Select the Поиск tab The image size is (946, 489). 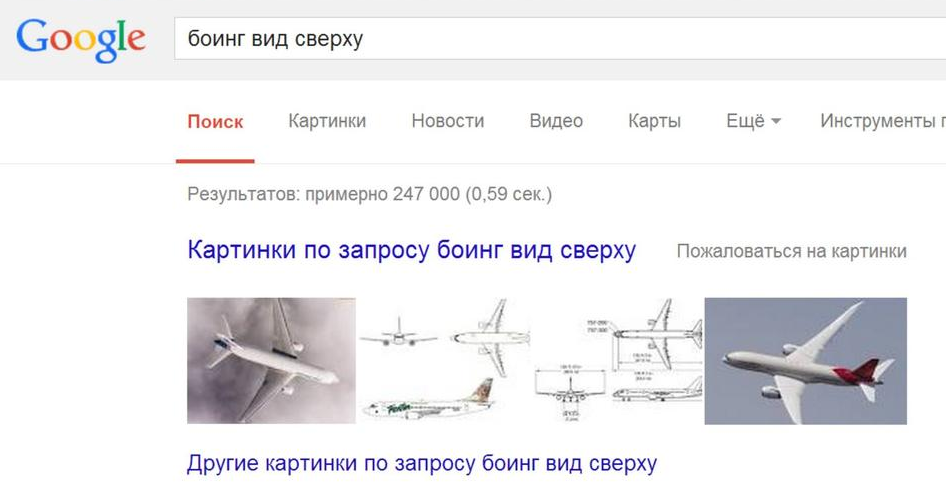[215, 121]
